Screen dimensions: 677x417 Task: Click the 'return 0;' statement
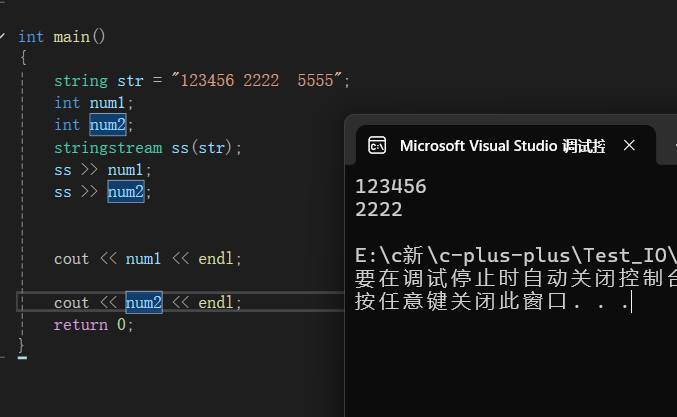click(94, 325)
